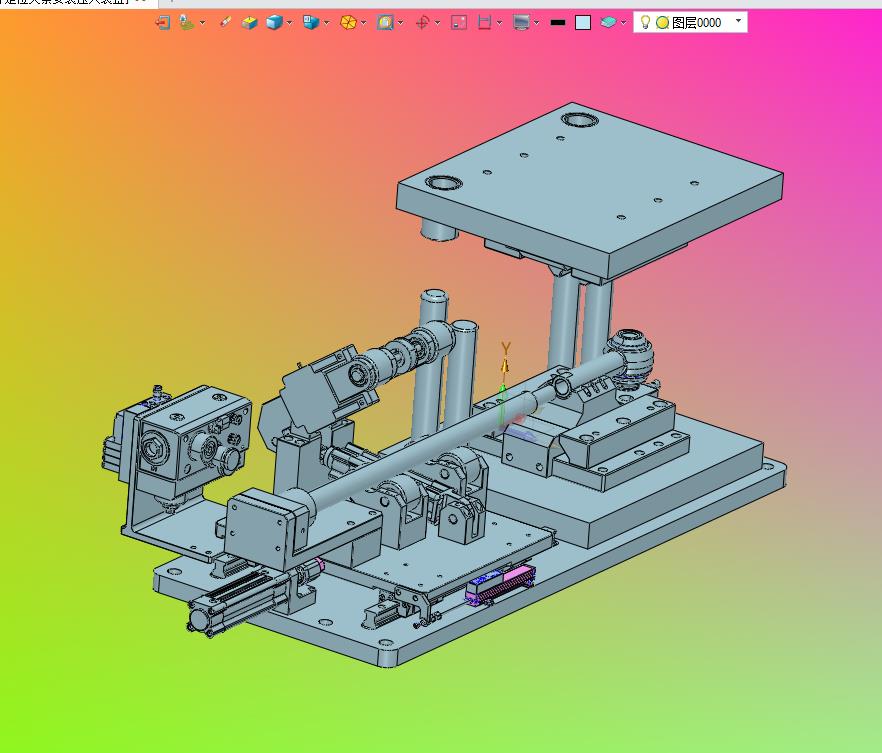The width and height of the screenshot is (882, 753).
Task: Open the 图层0000 layer dropdown list
Action: [x=738, y=21]
